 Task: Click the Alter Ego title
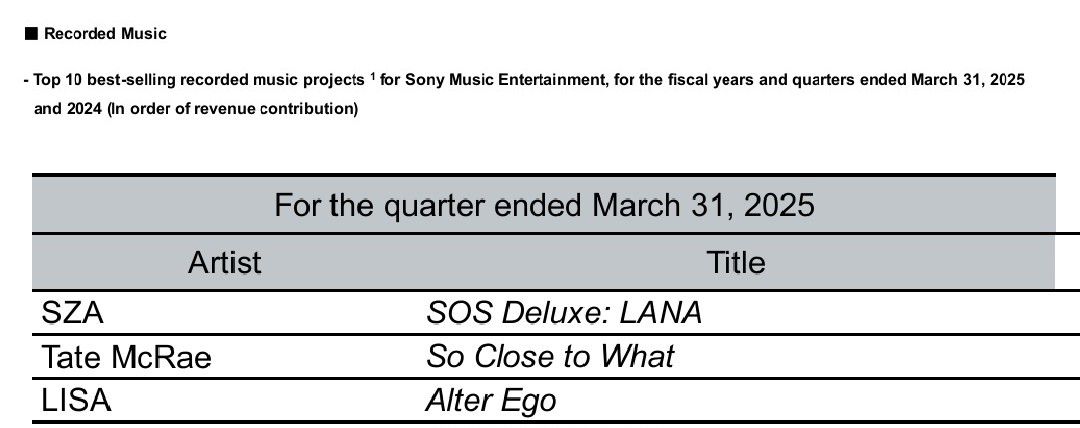pos(490,401)
